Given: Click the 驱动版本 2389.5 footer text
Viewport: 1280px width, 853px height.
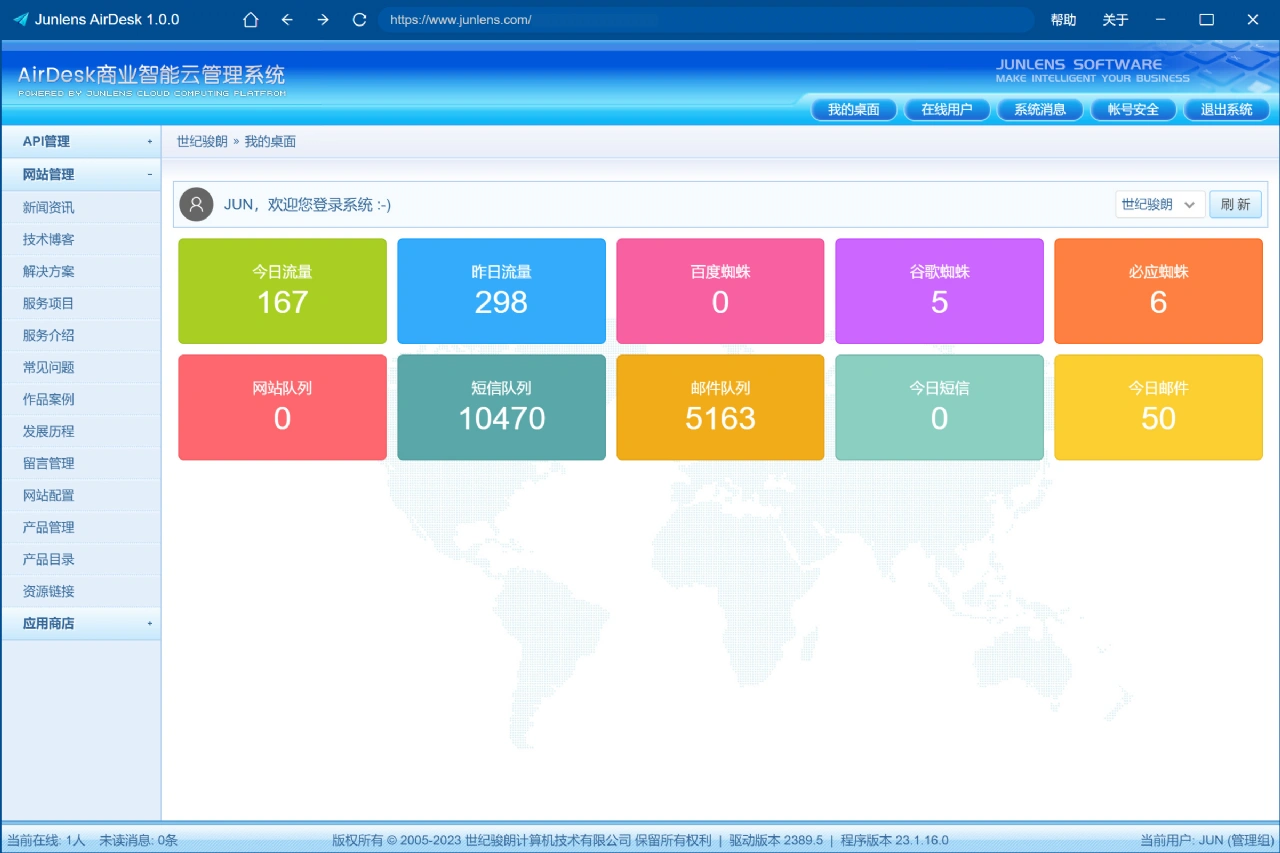Looking at the screenshot, I should click(776, 840).
